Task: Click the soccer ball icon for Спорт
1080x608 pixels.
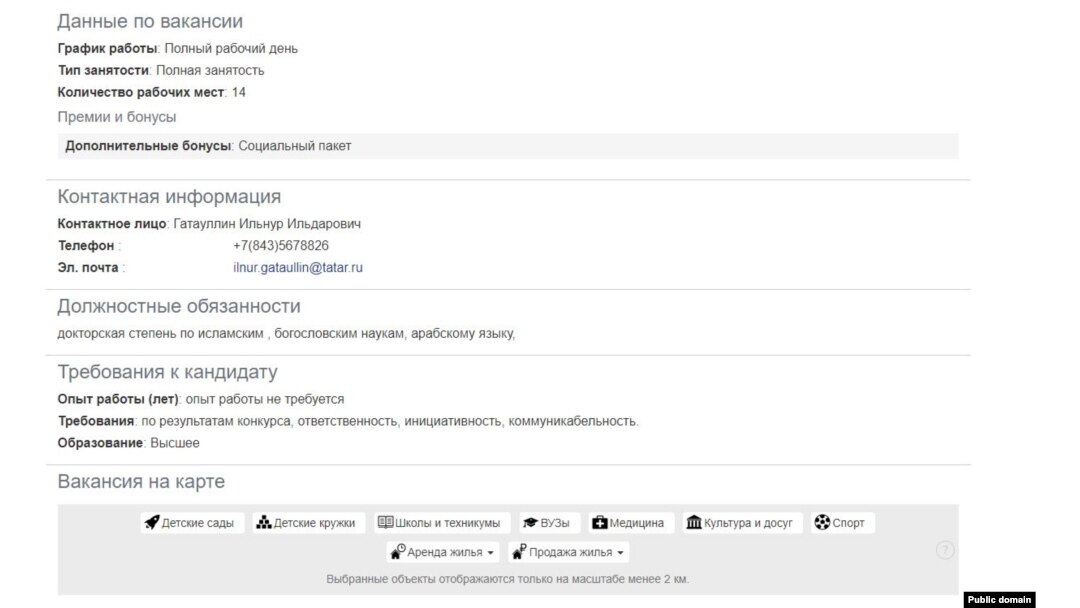Action: click(822, 523)
